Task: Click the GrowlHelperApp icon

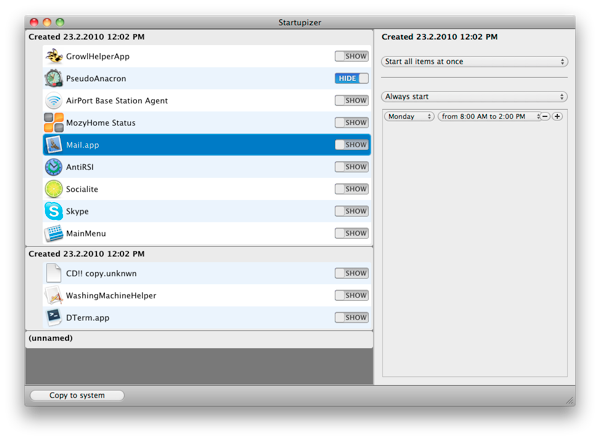Action: point(54,56)
